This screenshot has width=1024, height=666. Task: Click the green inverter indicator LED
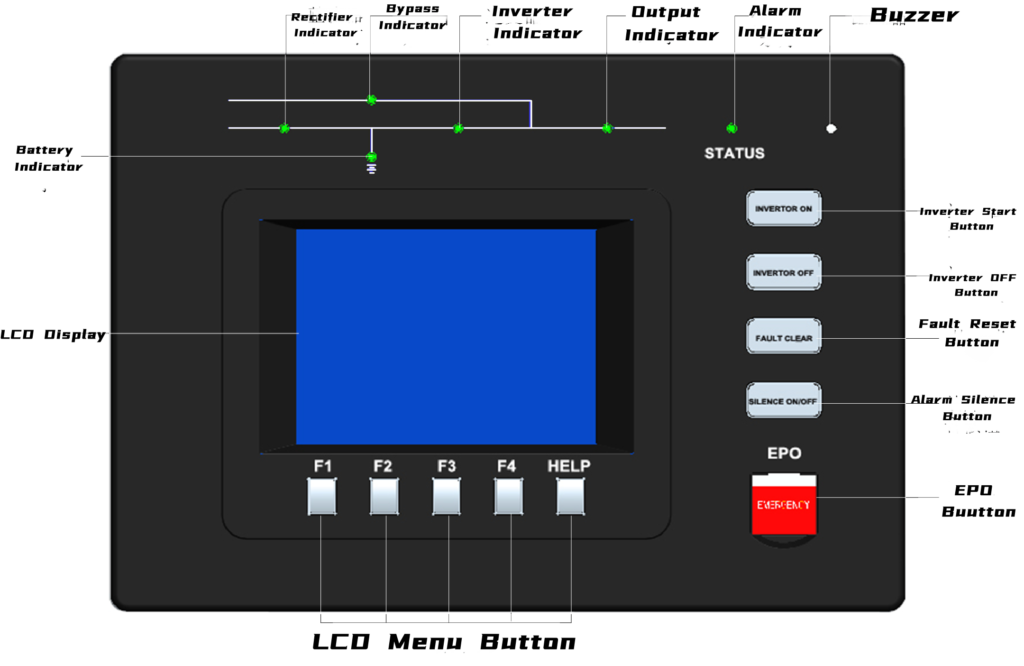[458, 129]
